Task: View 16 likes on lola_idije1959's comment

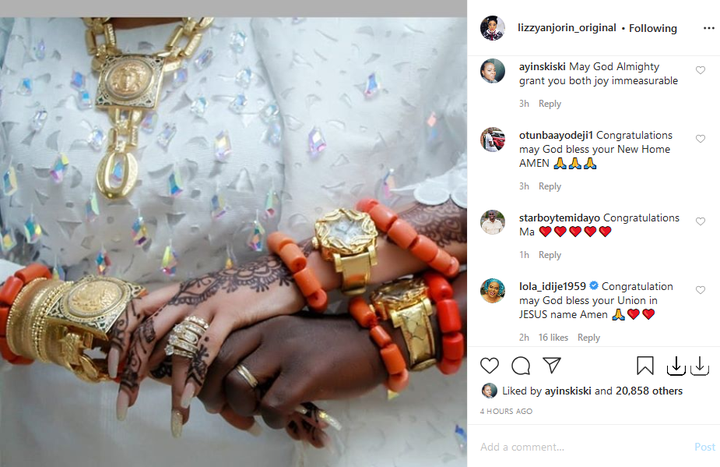Action: tap(553, 338)
